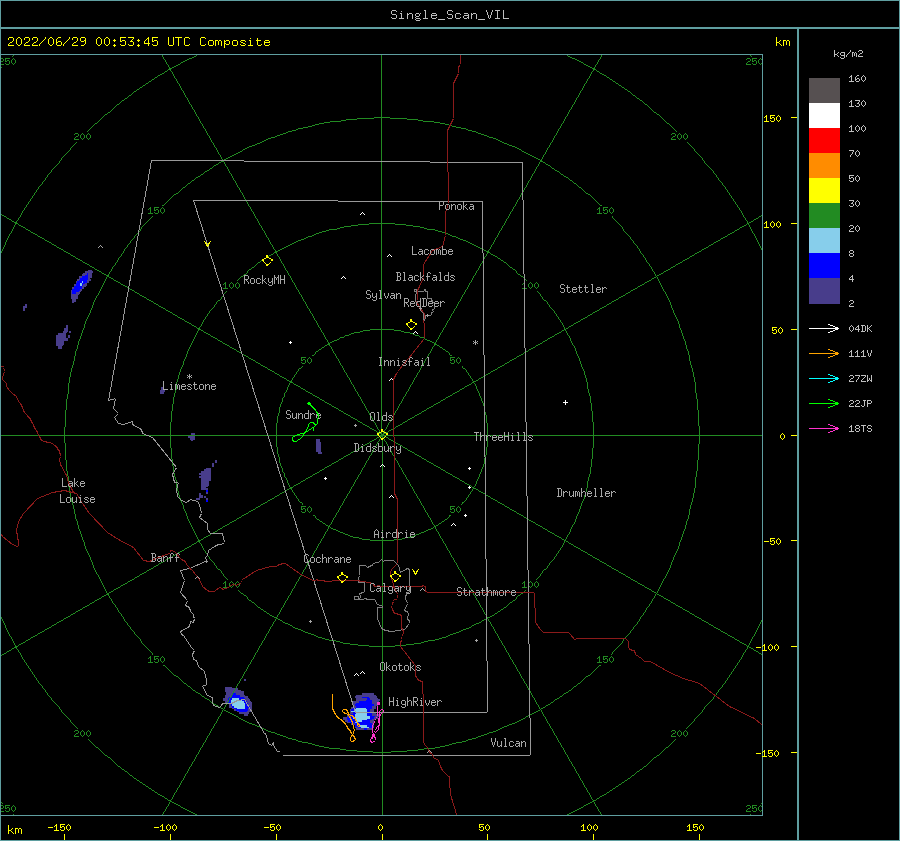Image resolution: width=900 pixels, height=841 pixels.
Task: Click the cyan 27ZW track arrow
Action: (x=824, y=378)
